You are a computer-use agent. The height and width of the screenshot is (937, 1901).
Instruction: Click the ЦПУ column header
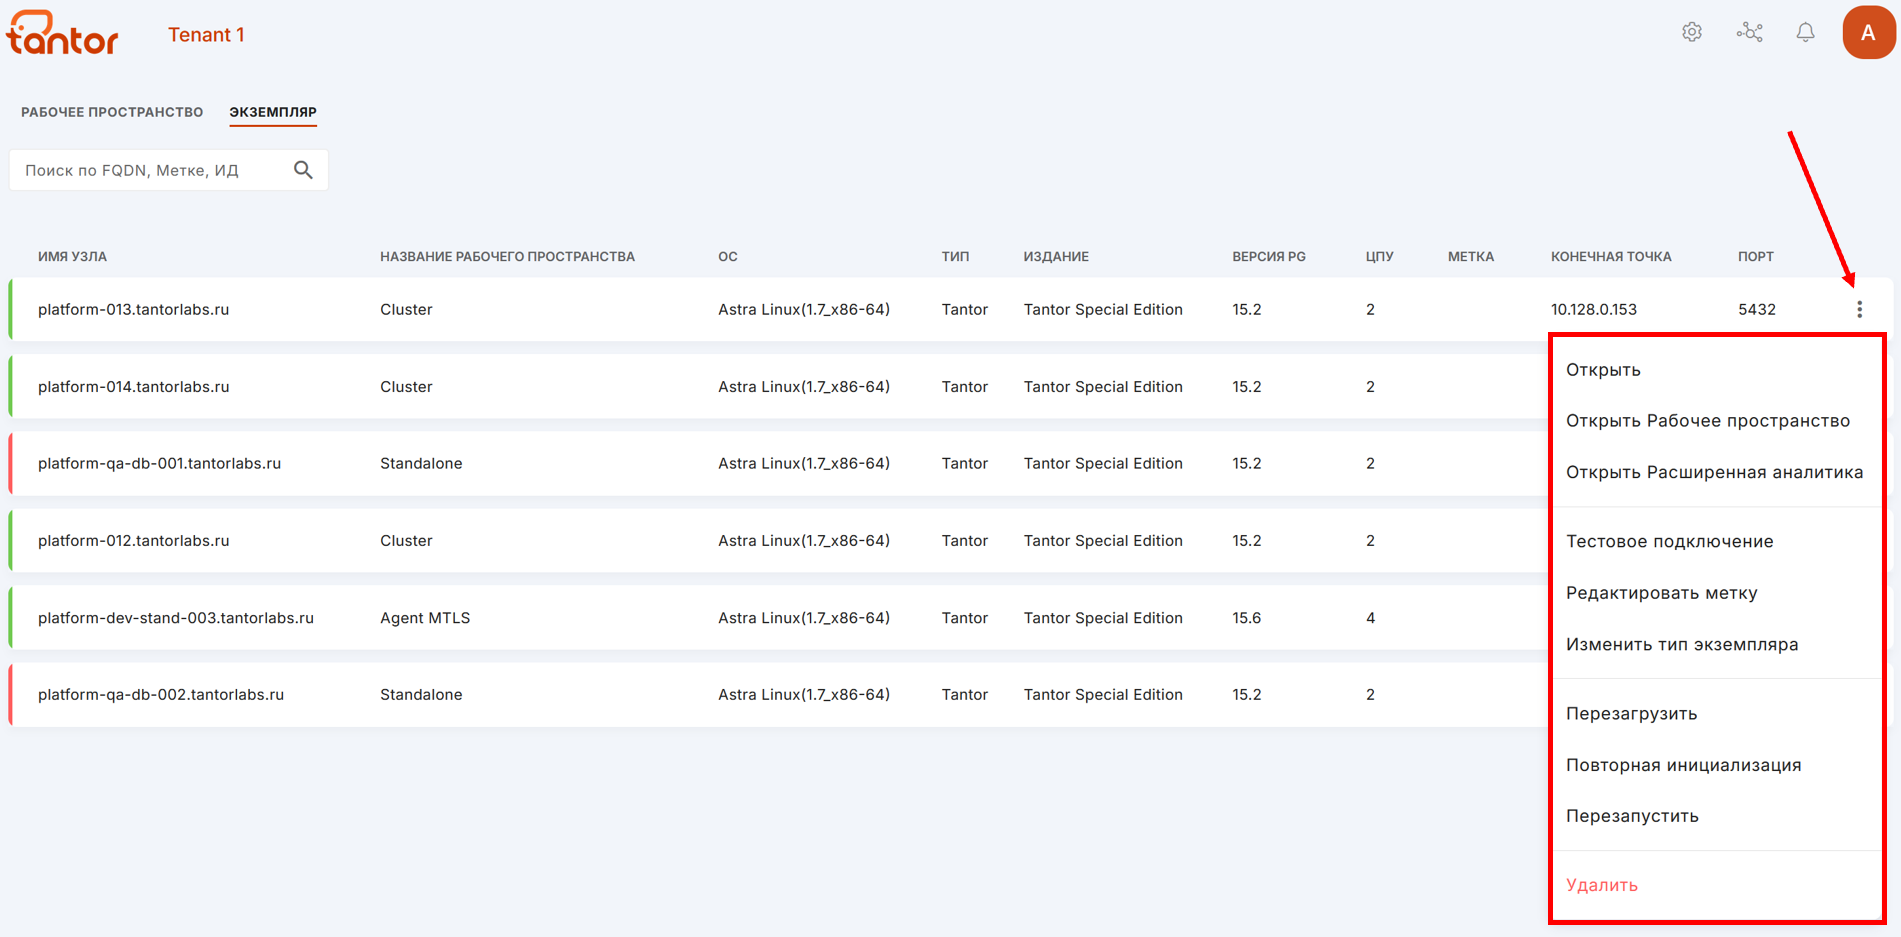pyautogui.click(x=1380, y=257)
